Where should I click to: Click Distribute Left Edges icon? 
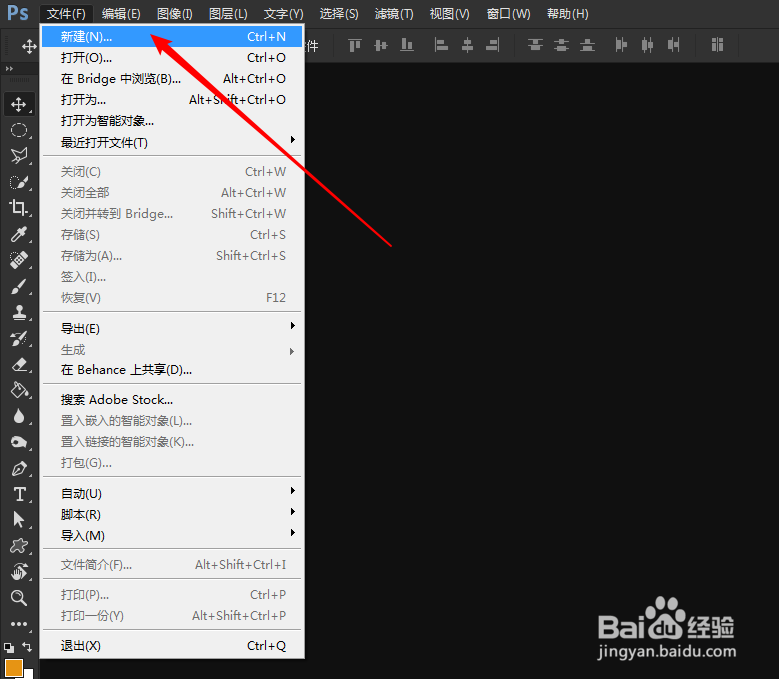click(x=621, y=45)
